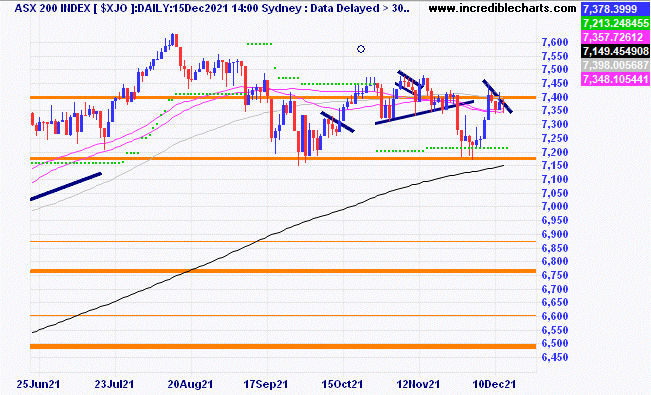This screenshot has width=651, height=395.
Task: Click the 20Aug21 date axis label
Action: 190,384
